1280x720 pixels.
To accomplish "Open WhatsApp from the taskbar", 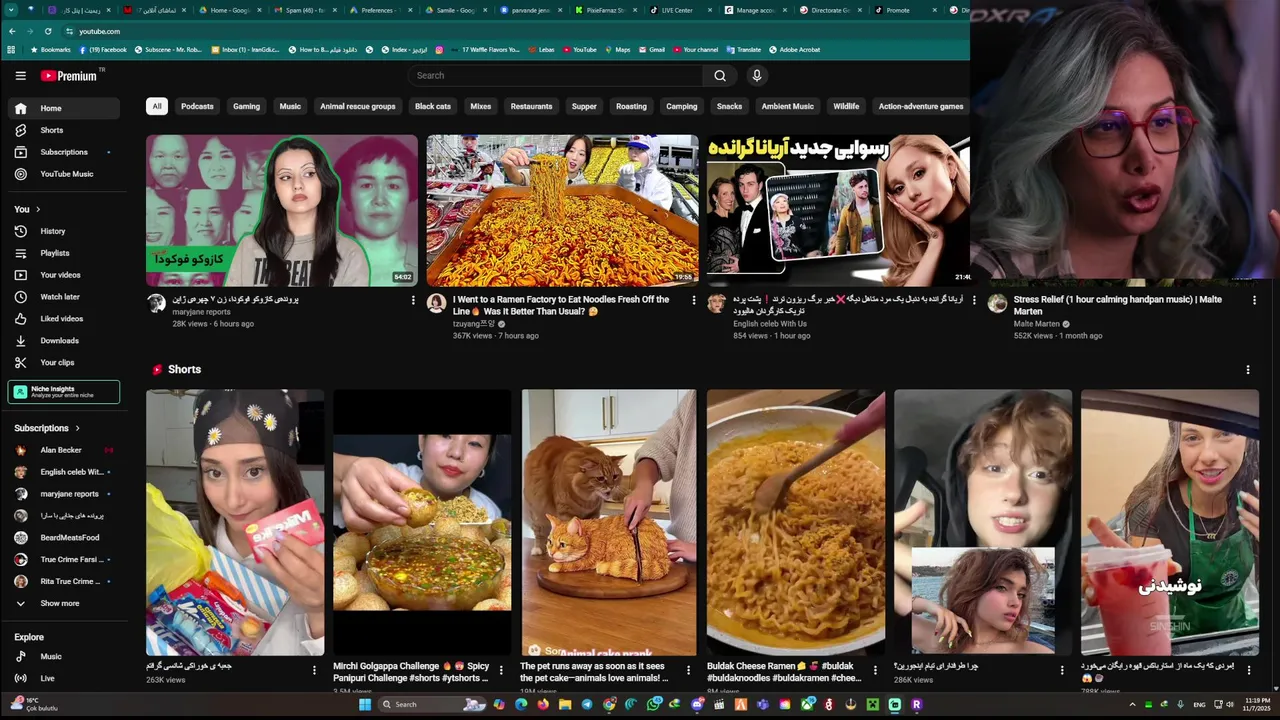I will point(653,704).
